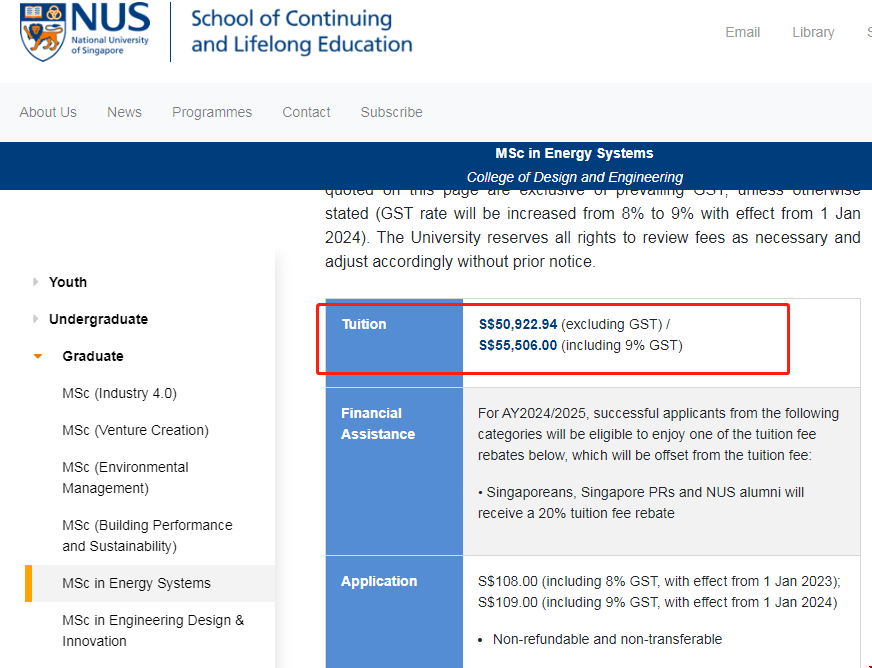The image size is (872, 668).
Task: Open the Programmes menu
Action: pyautogui.click(x=212, y=112)
